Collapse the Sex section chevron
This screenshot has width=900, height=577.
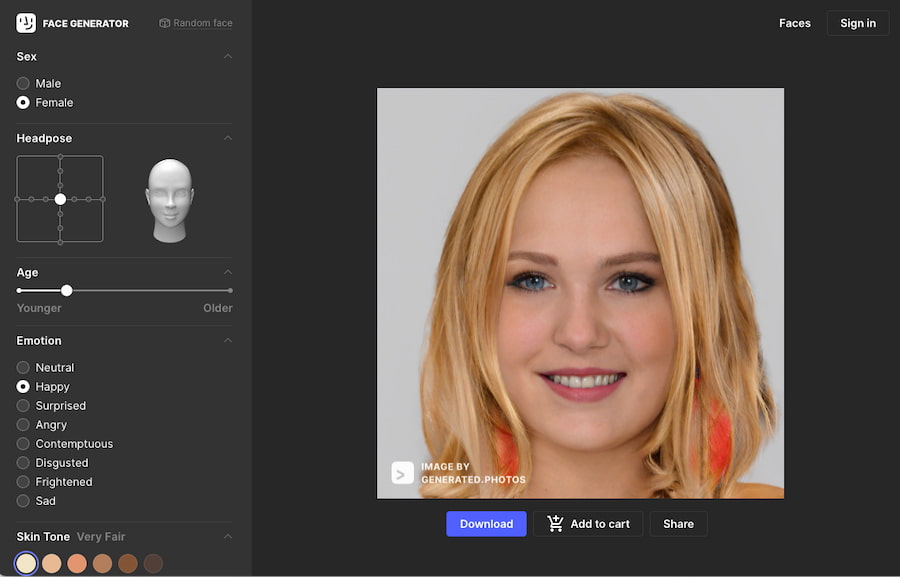click(x=228, y=57)
